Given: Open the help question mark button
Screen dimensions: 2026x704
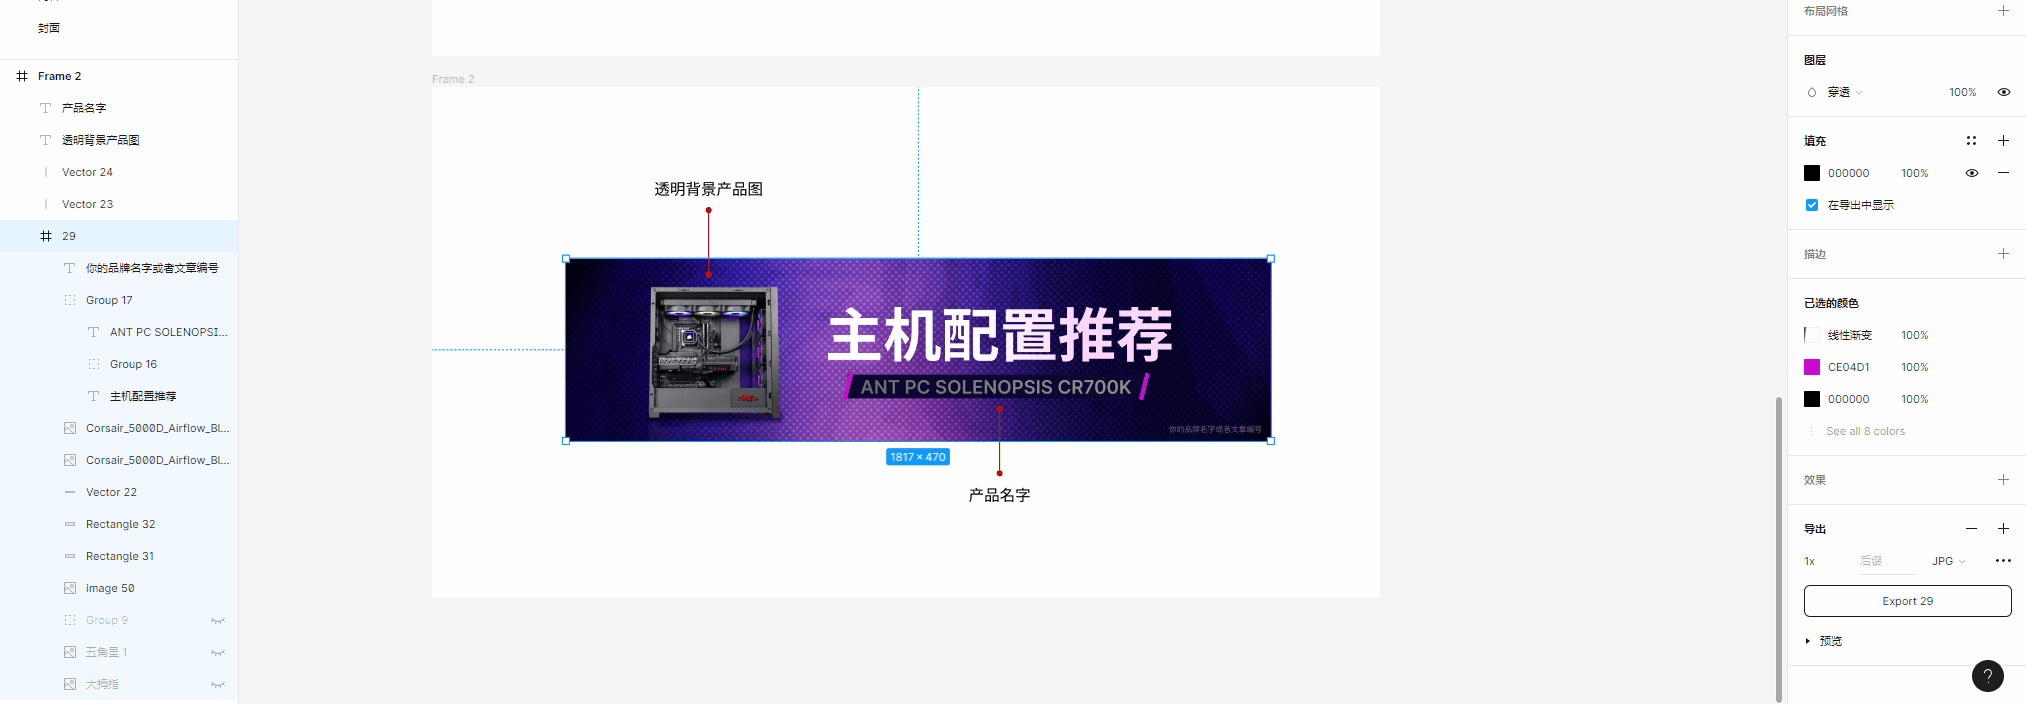Looking at the screenshot, I should point(1987,676).
